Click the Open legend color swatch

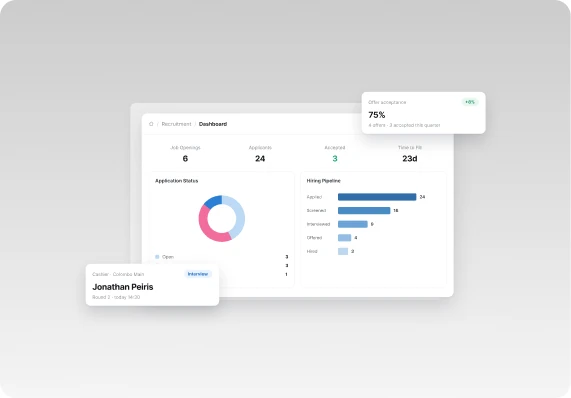[157, 257]
